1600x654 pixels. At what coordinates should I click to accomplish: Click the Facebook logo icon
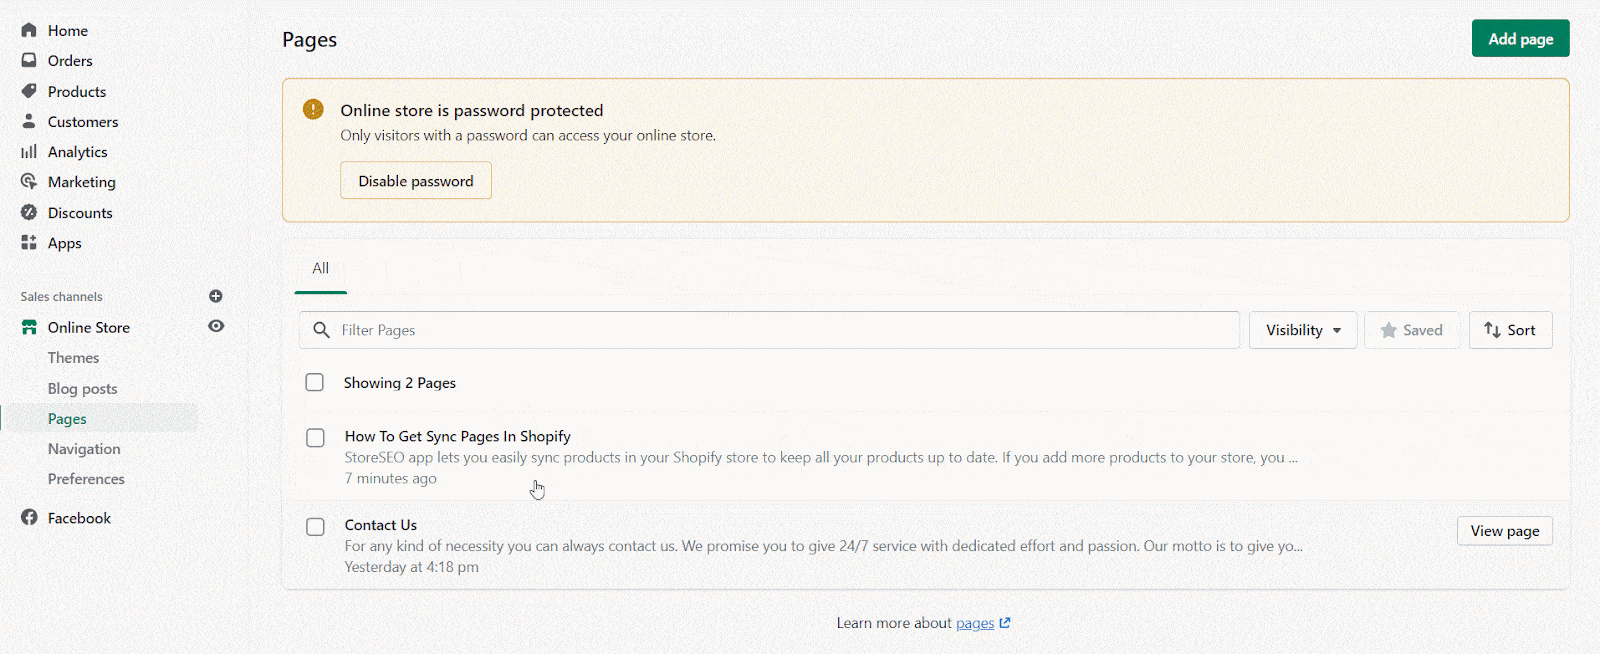click(x=29, y=517)
